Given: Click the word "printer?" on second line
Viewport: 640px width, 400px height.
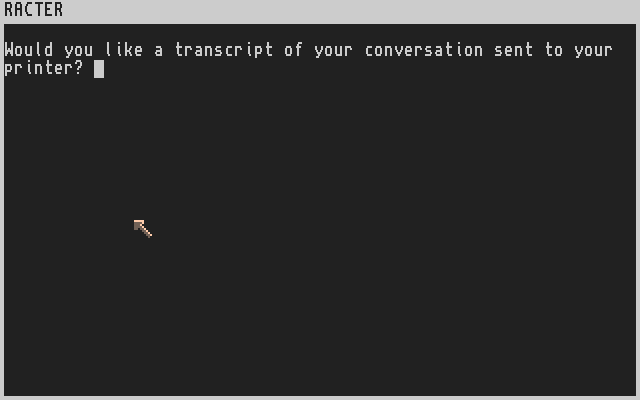Looking at the screenshot, I should point(44,69).
